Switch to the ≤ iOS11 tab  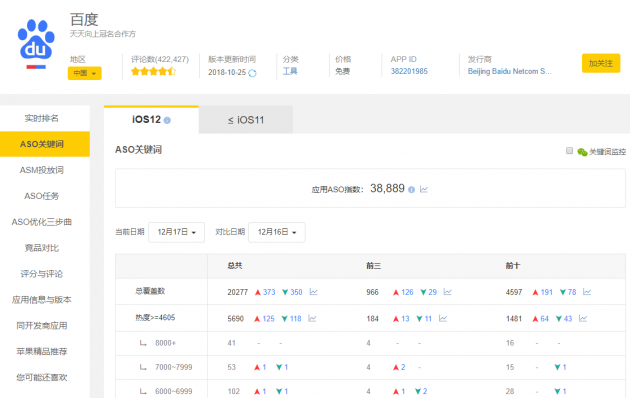pyautogui.click(x=246, y=120)
